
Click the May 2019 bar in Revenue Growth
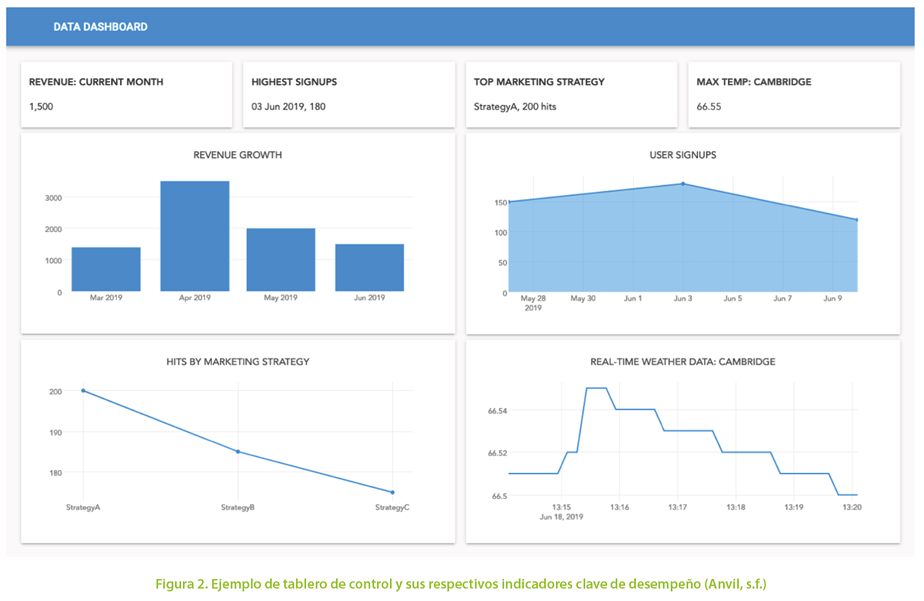point(281,260)
